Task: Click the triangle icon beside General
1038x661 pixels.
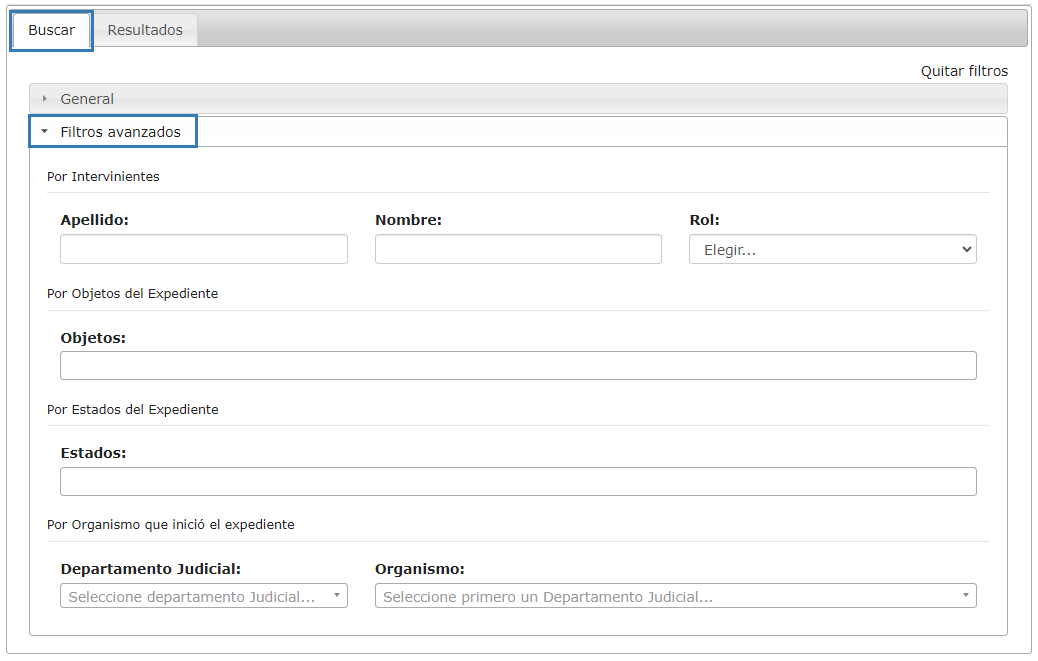Action: point(45,99)
